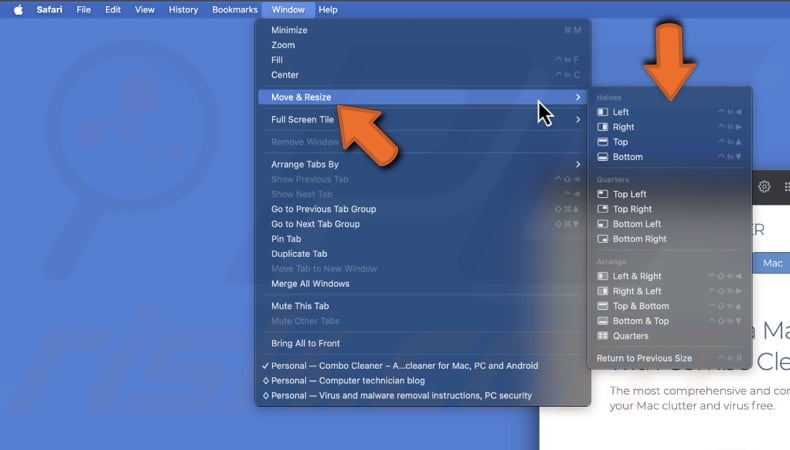
Task: Select Right half text in submenu
Action: 623,127
